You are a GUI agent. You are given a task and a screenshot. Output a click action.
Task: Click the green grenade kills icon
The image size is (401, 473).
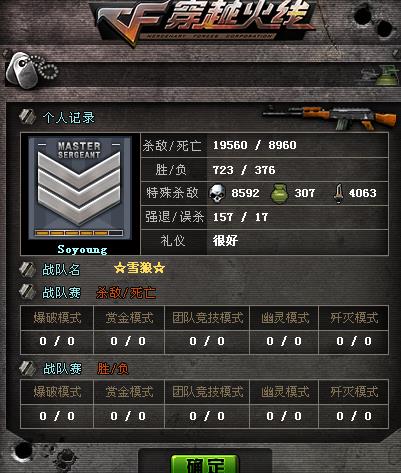tap(279, 193)
